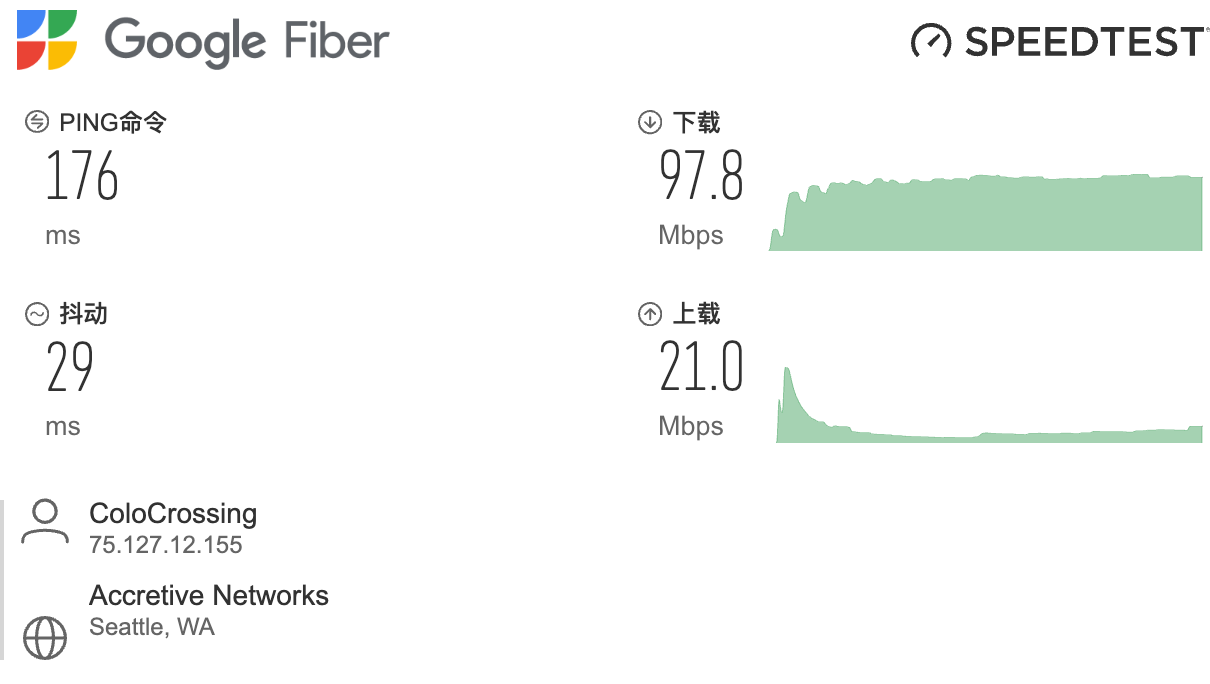1210x684 pixels.
Task: Click the Accretive Networks server name
Action: [209, 596]
